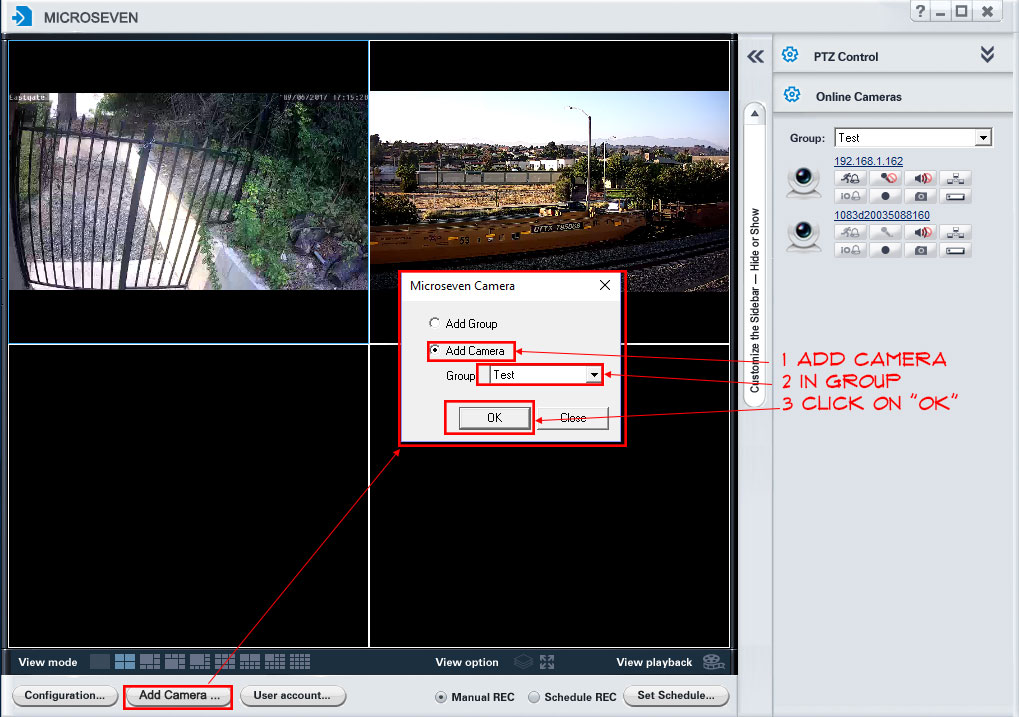Toggle microphone talk for camera 192.168.1.162
Image resolution: width=1019 pixels, height=717 pixels.
tap(885, 178)
